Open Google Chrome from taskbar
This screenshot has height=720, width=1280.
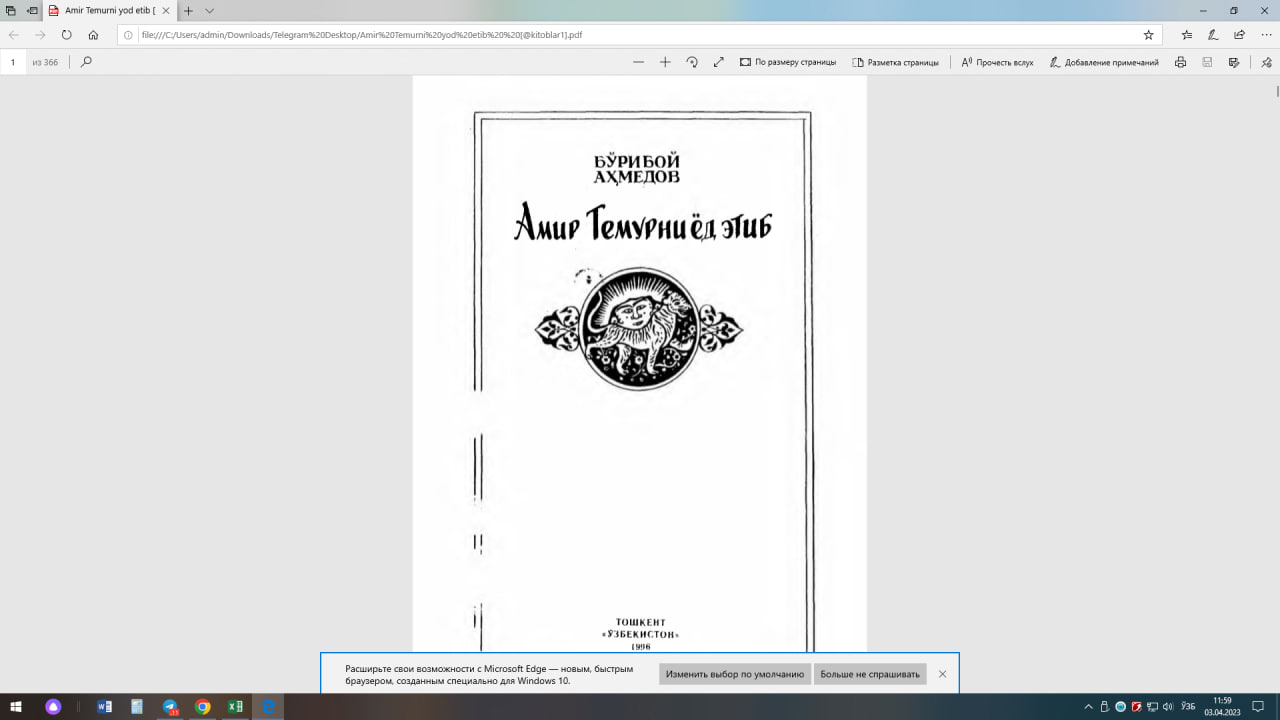[202, 706]
